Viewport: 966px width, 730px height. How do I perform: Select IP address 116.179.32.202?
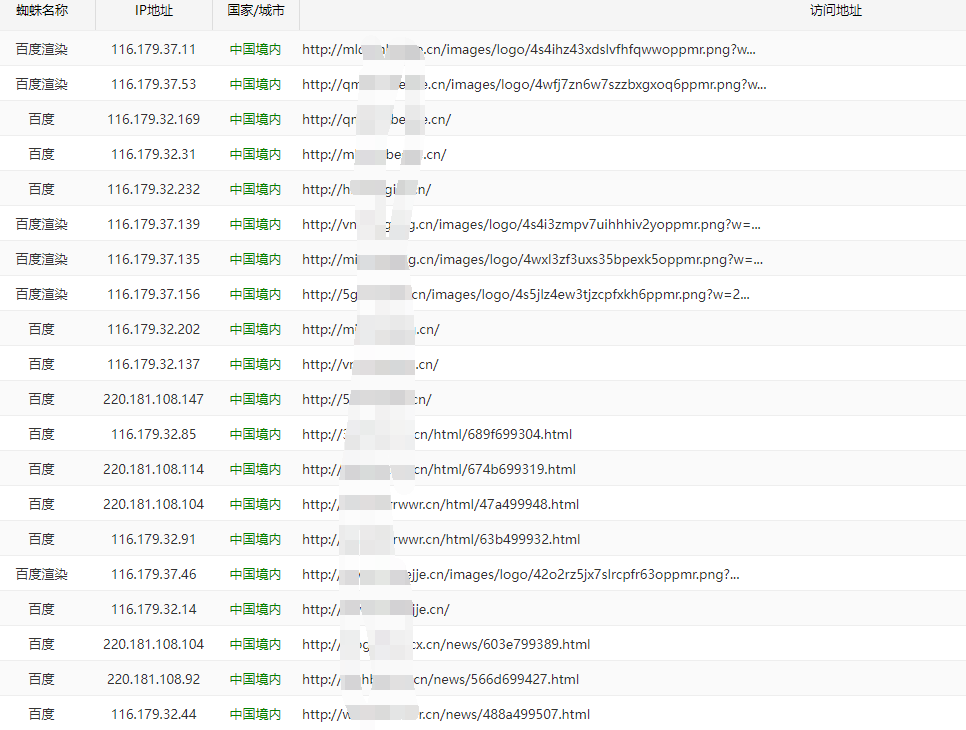[x=153, y=330]
